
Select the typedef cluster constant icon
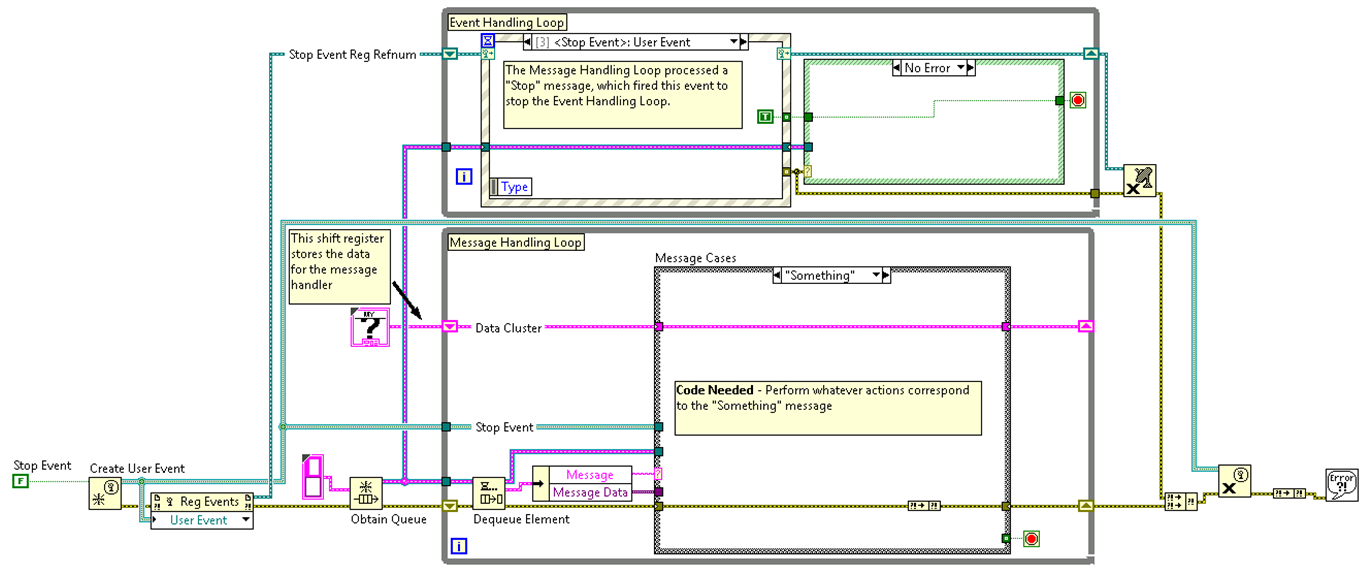click(368, 328)
